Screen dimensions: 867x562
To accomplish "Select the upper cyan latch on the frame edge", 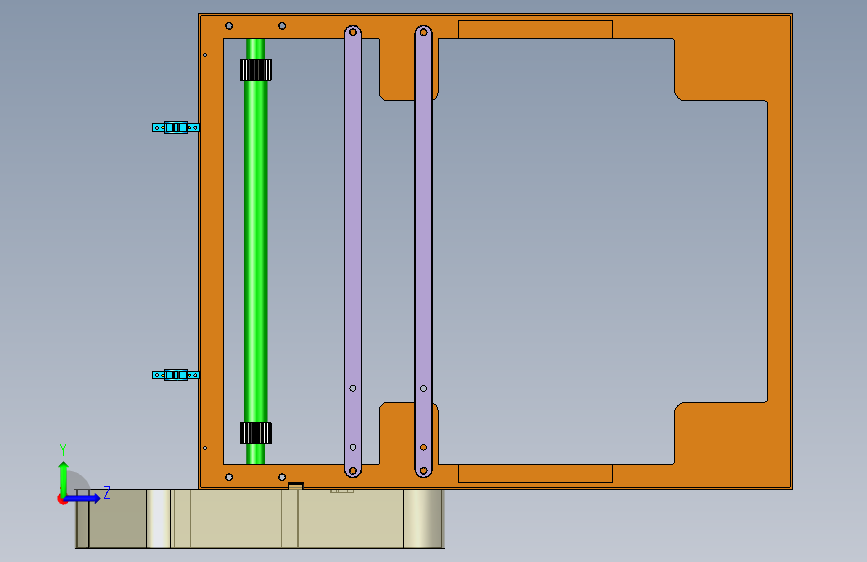I will [176, 128].
